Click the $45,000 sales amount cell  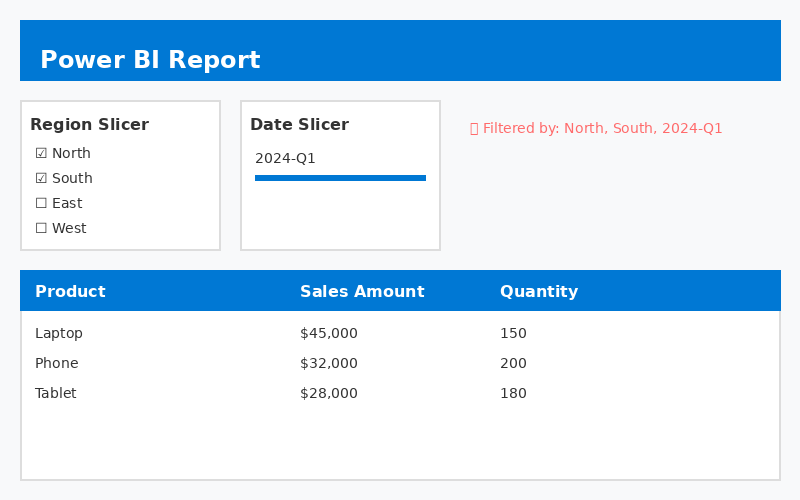[x=329, y=333]
